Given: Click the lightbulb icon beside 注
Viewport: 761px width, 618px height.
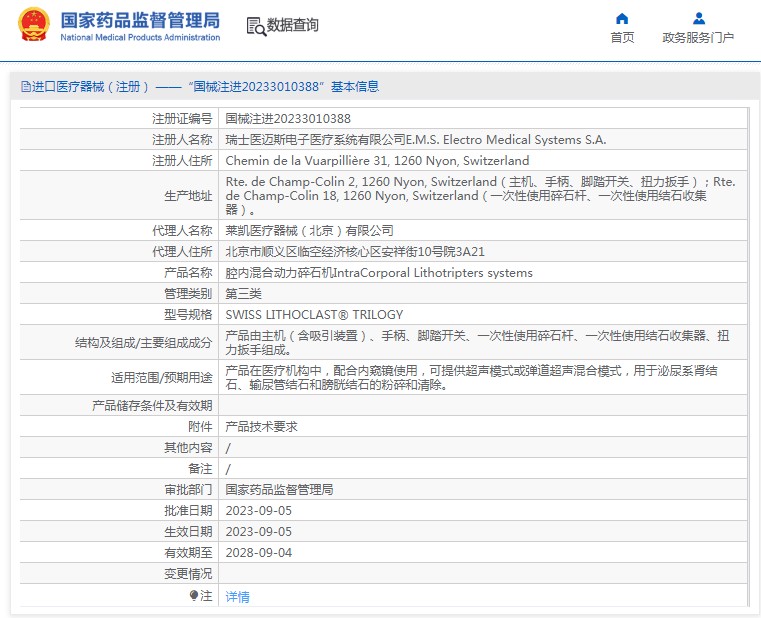Looking at the screenshot, I should pyautogui.click(x=195, y=596).
